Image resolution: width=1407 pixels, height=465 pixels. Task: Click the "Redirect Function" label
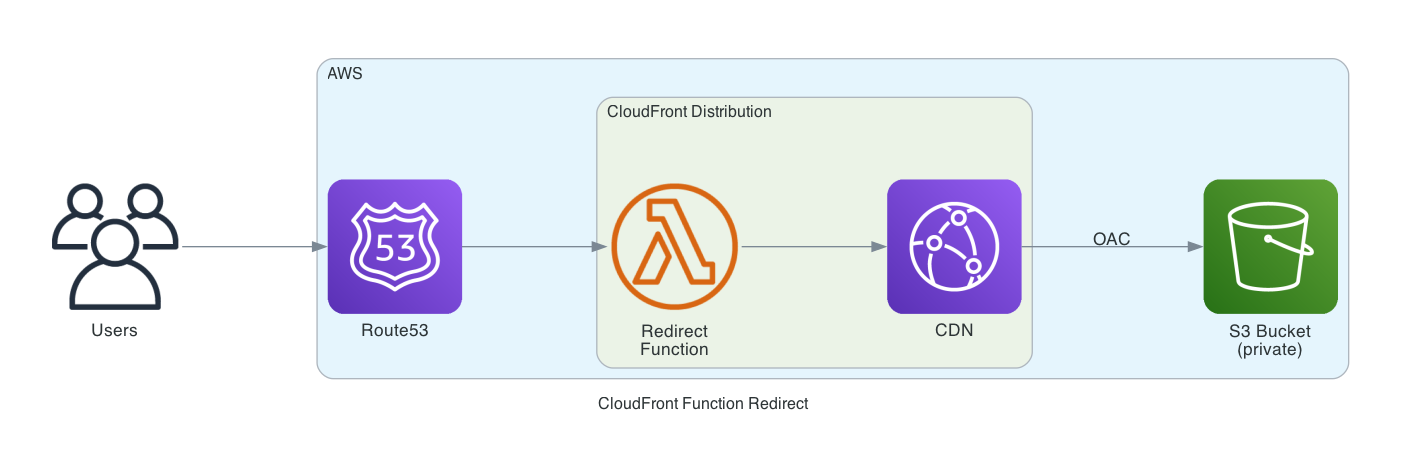(x=675, y=340)
